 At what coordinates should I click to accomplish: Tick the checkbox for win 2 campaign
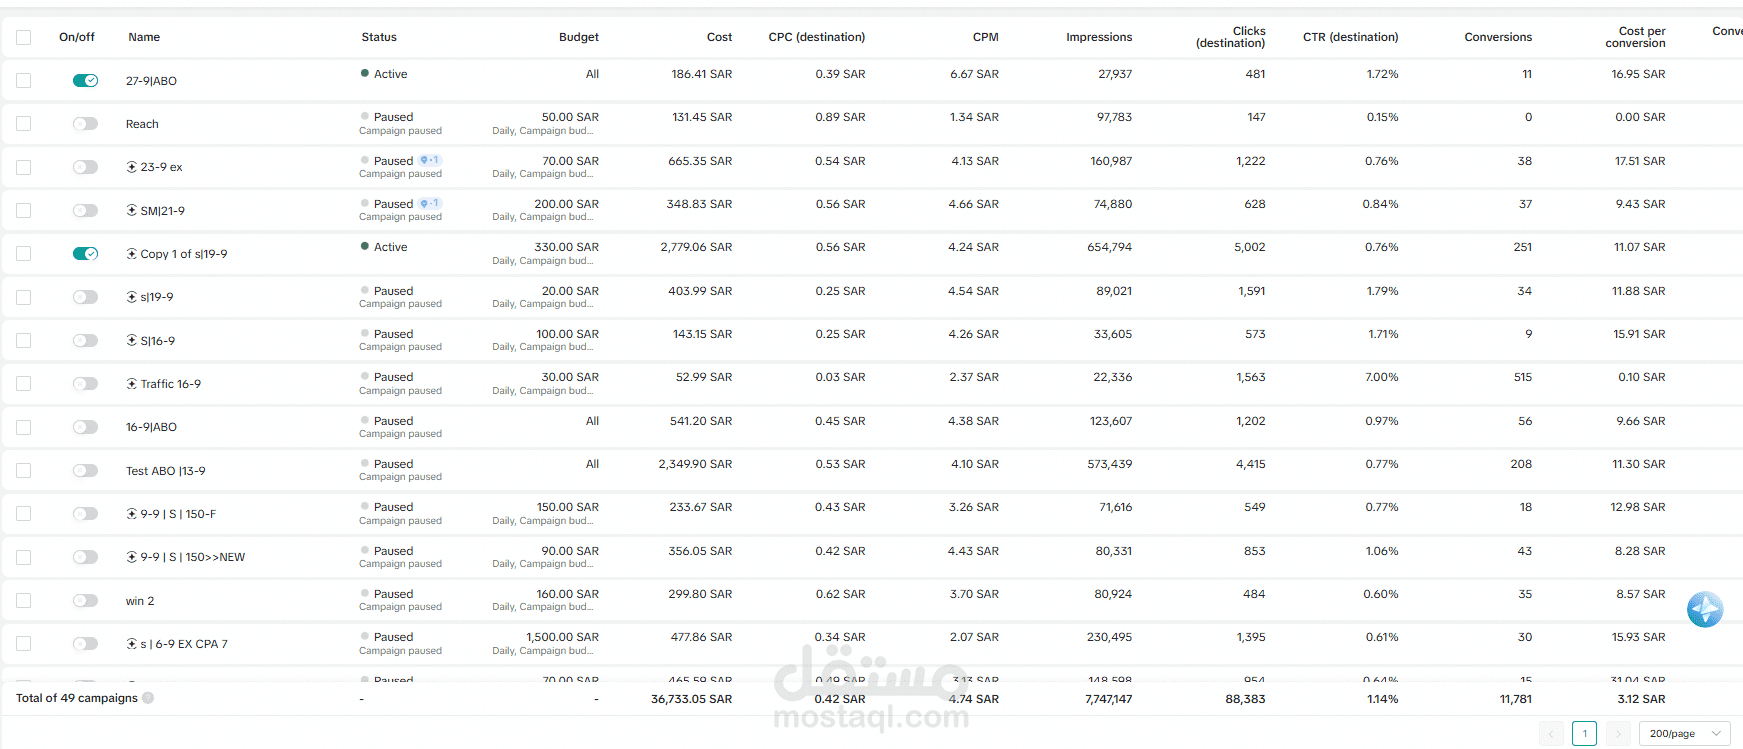tap(24, 601)
